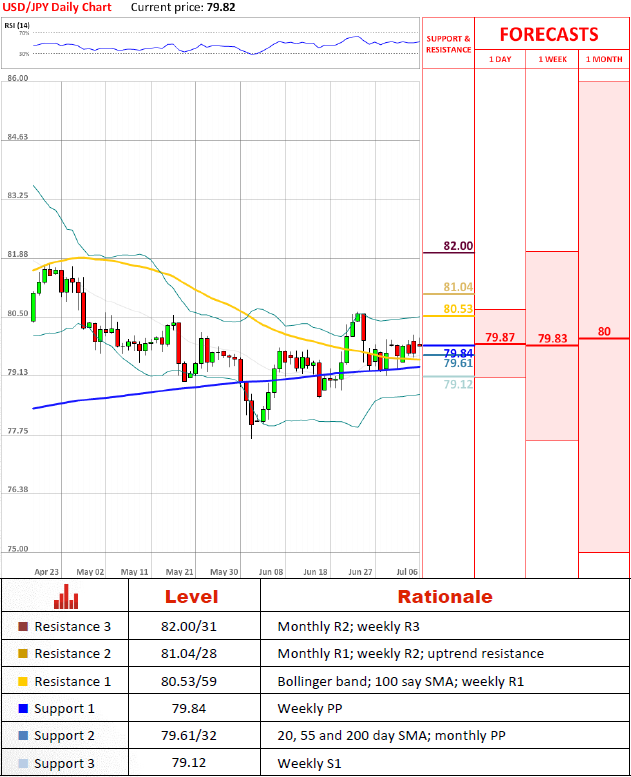Click the 79.61 support level label beside chart

coord(458,363)
